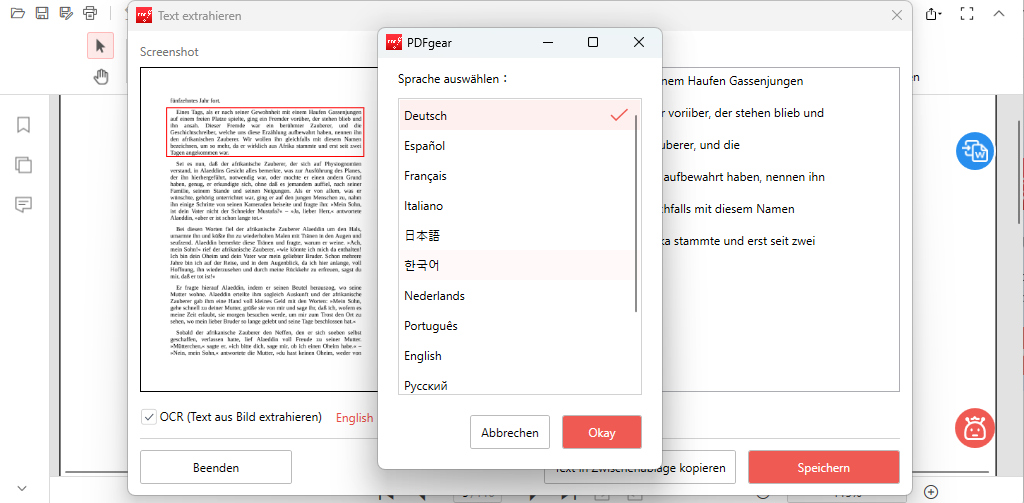
Task: Copy text with Zwischenablage kopieren button
Action: tap(640, 468)
